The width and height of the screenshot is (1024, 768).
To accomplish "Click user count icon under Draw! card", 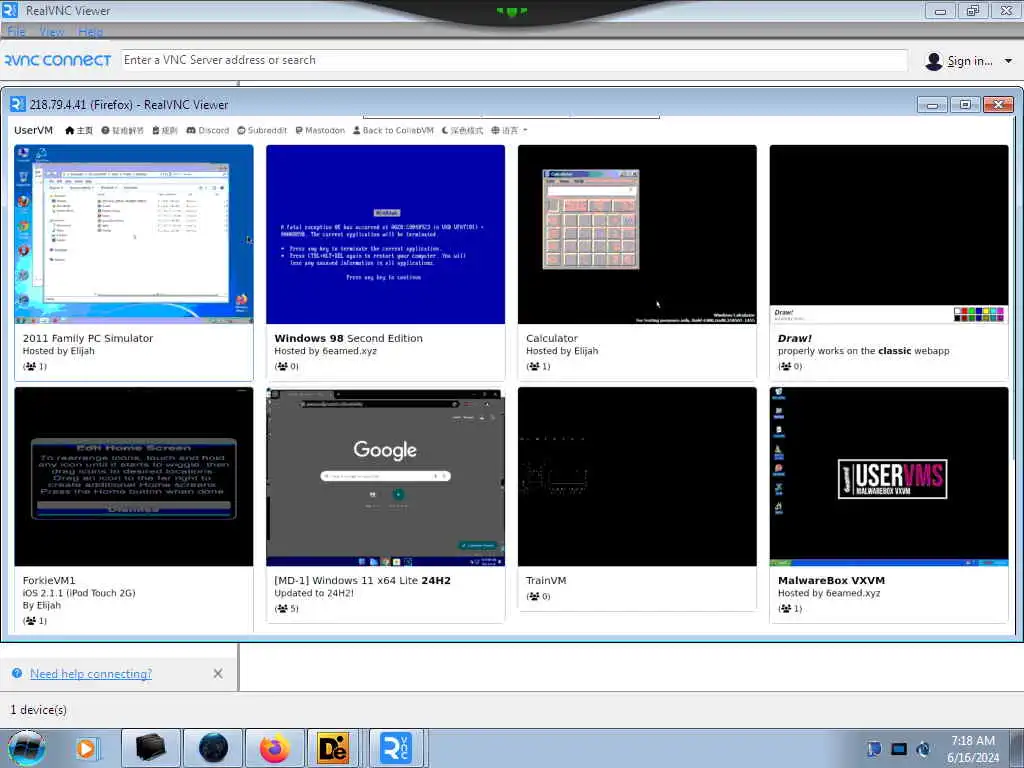I will [x=786, y=366].
